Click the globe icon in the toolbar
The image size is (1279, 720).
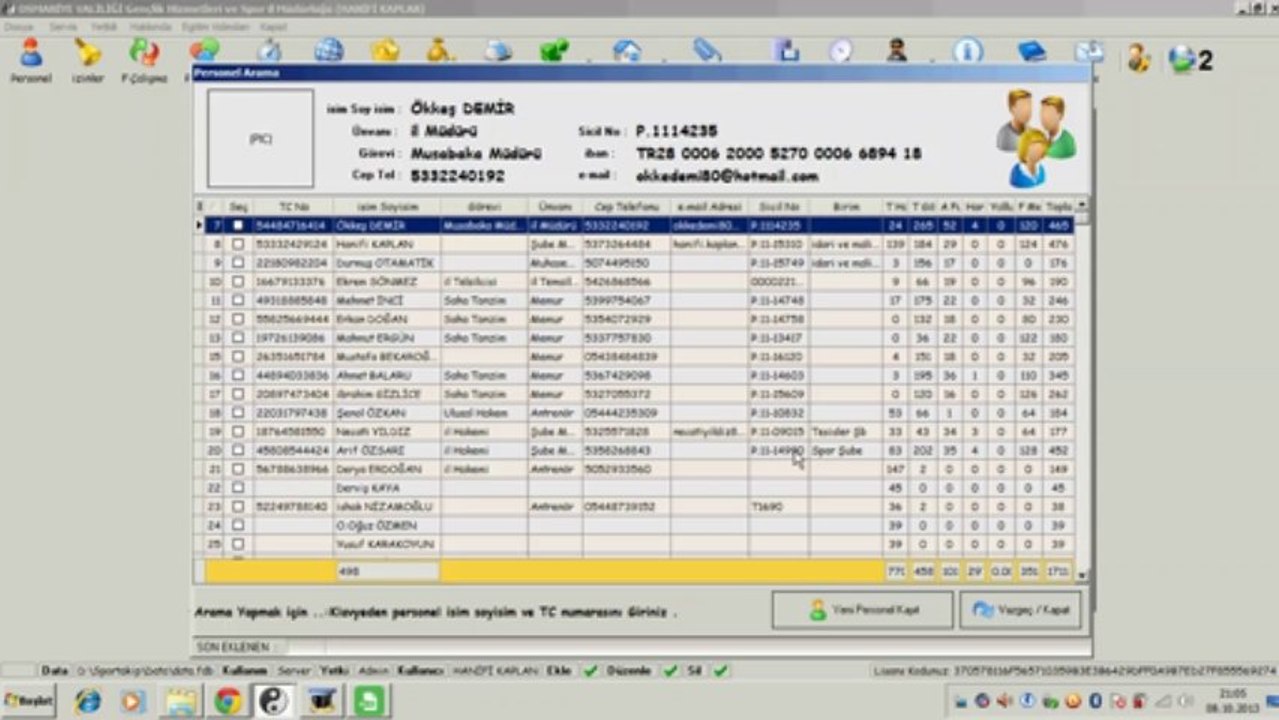[329, 50]
